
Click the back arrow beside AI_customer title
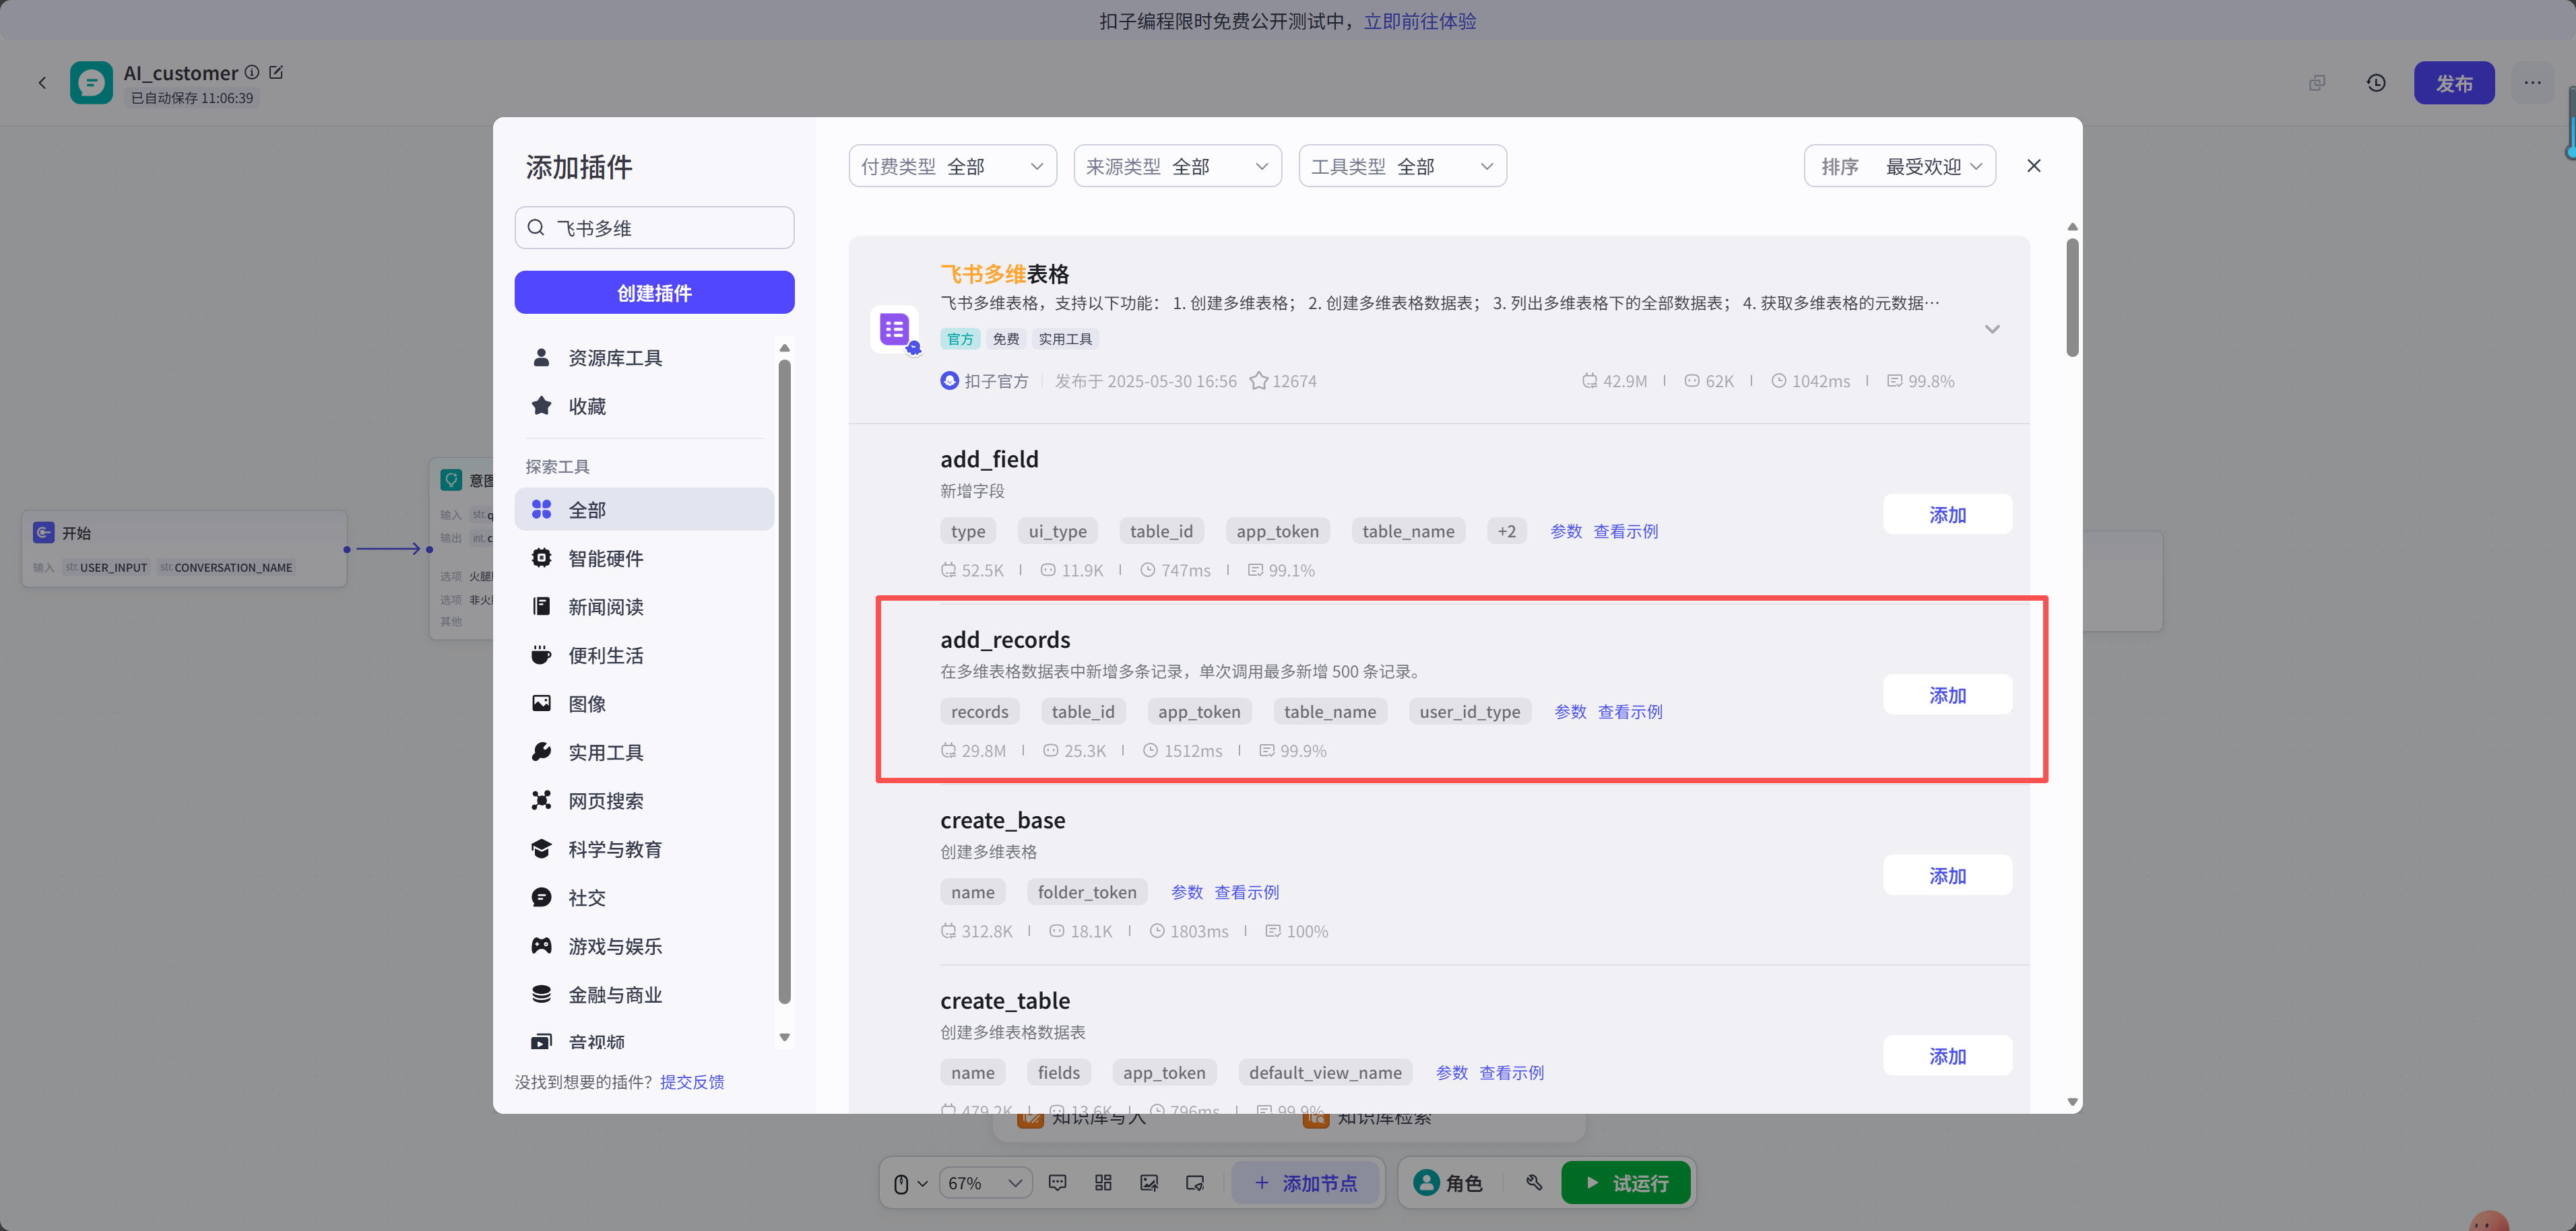[42, 82]
